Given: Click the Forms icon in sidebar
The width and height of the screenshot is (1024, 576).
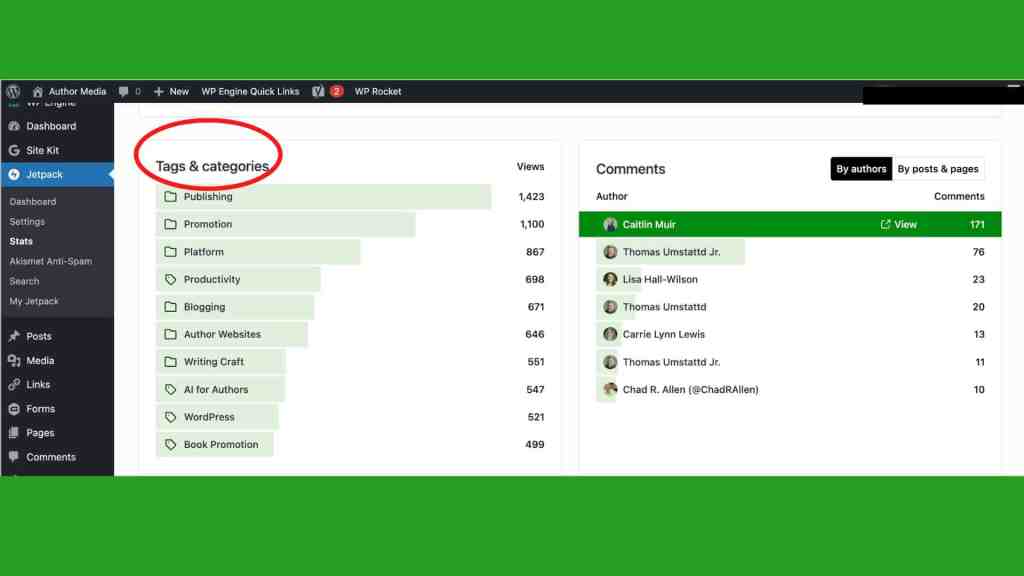Looking at the screenshot, I should coord(14,409).
